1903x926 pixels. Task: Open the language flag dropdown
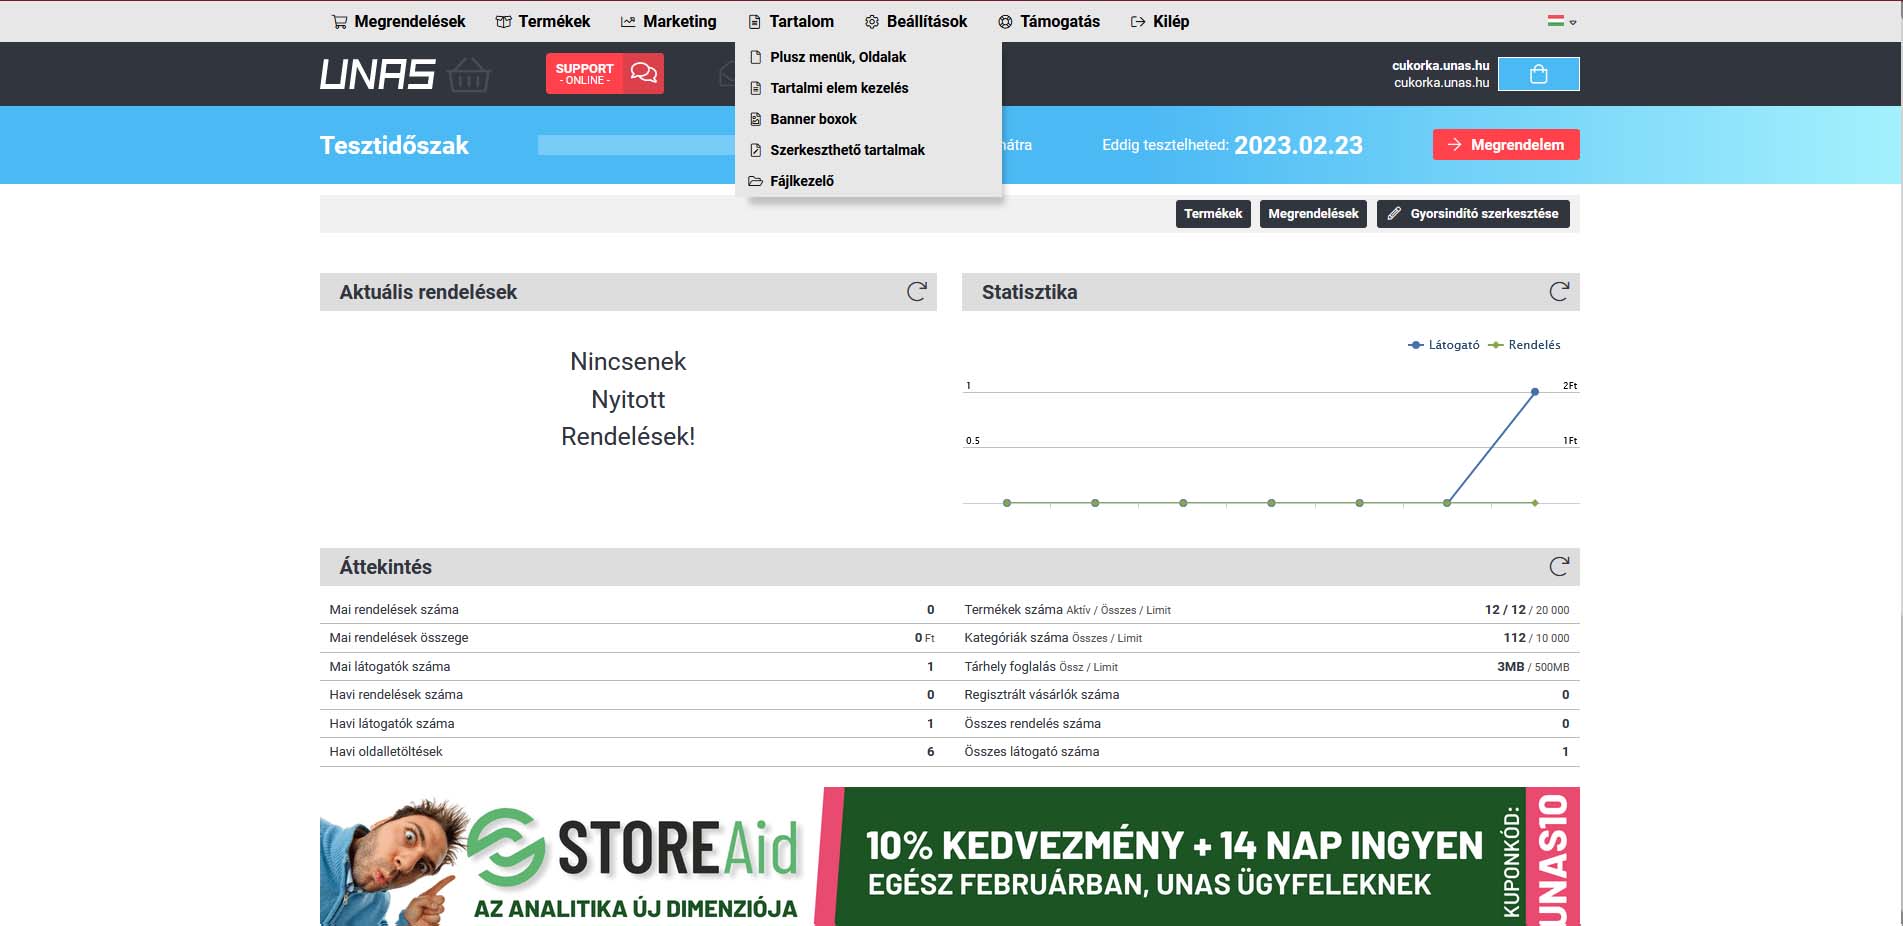[1561, 21]
